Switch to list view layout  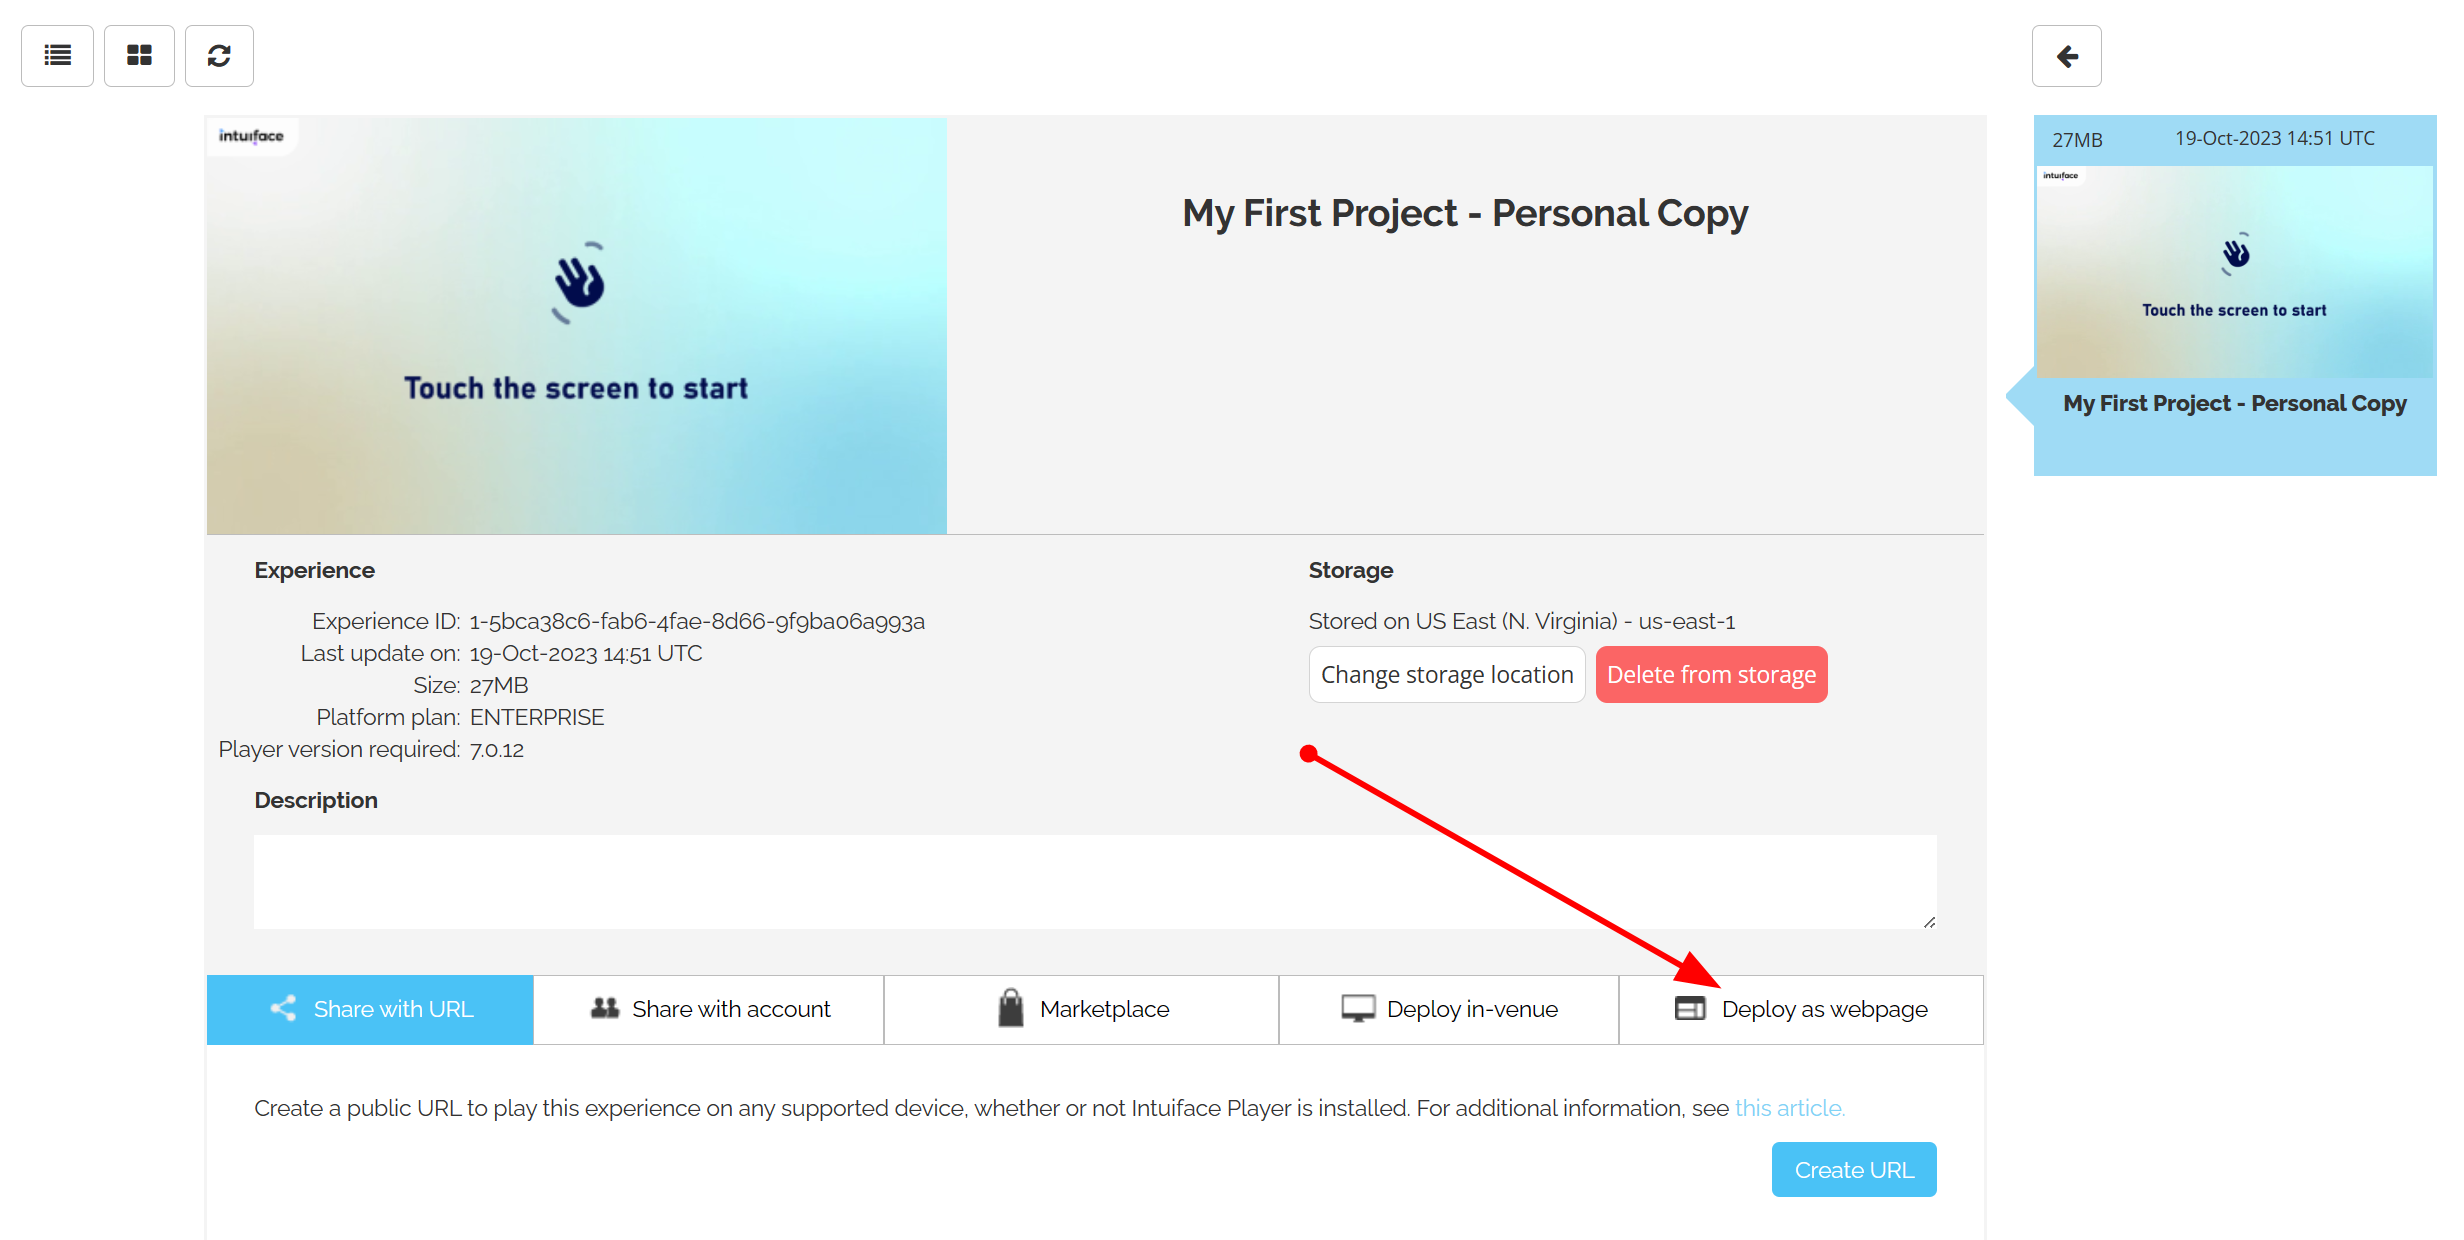[x=56, y=55]
